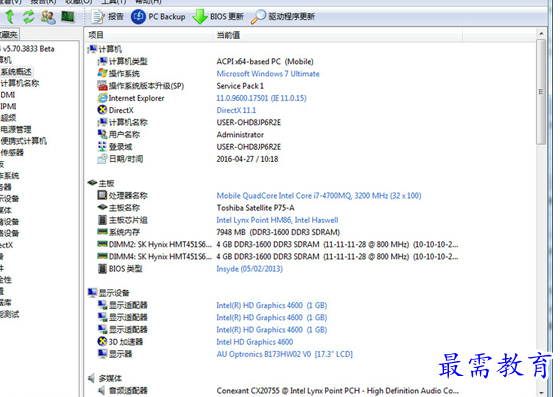Click the 3D 加速器 Intel HD Graphics link
Screen dimensions: 560x397
click(255, 342)
